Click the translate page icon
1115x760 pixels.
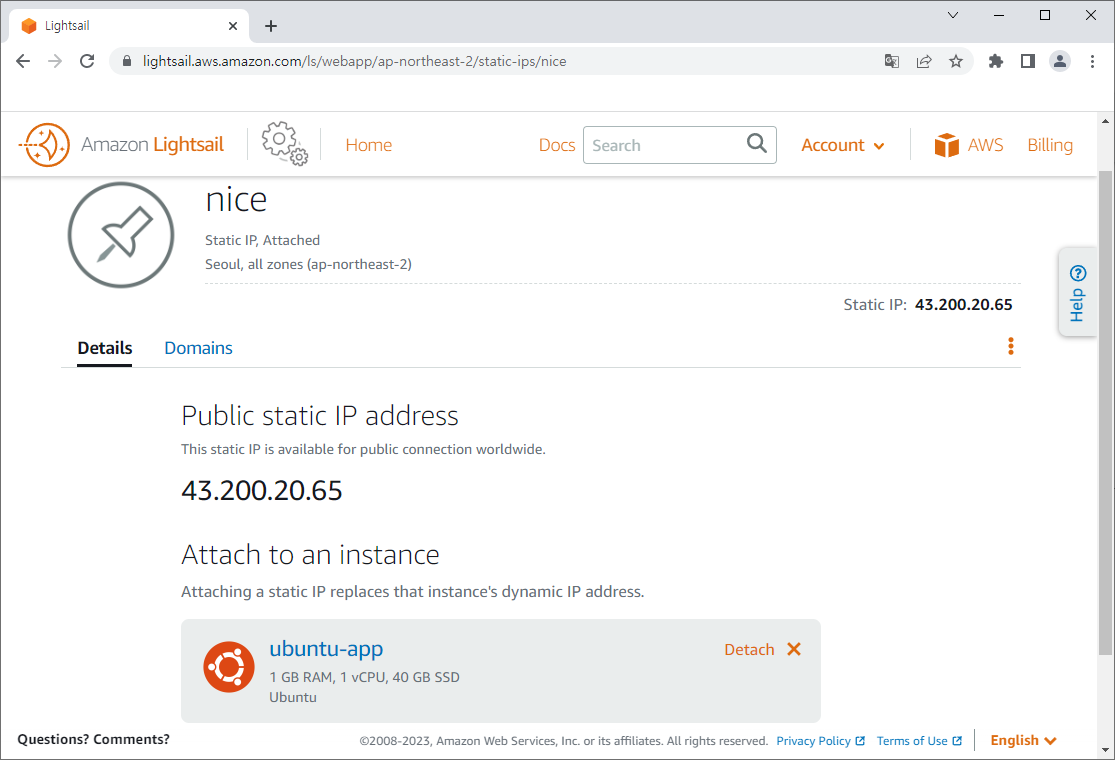point(891,61)
